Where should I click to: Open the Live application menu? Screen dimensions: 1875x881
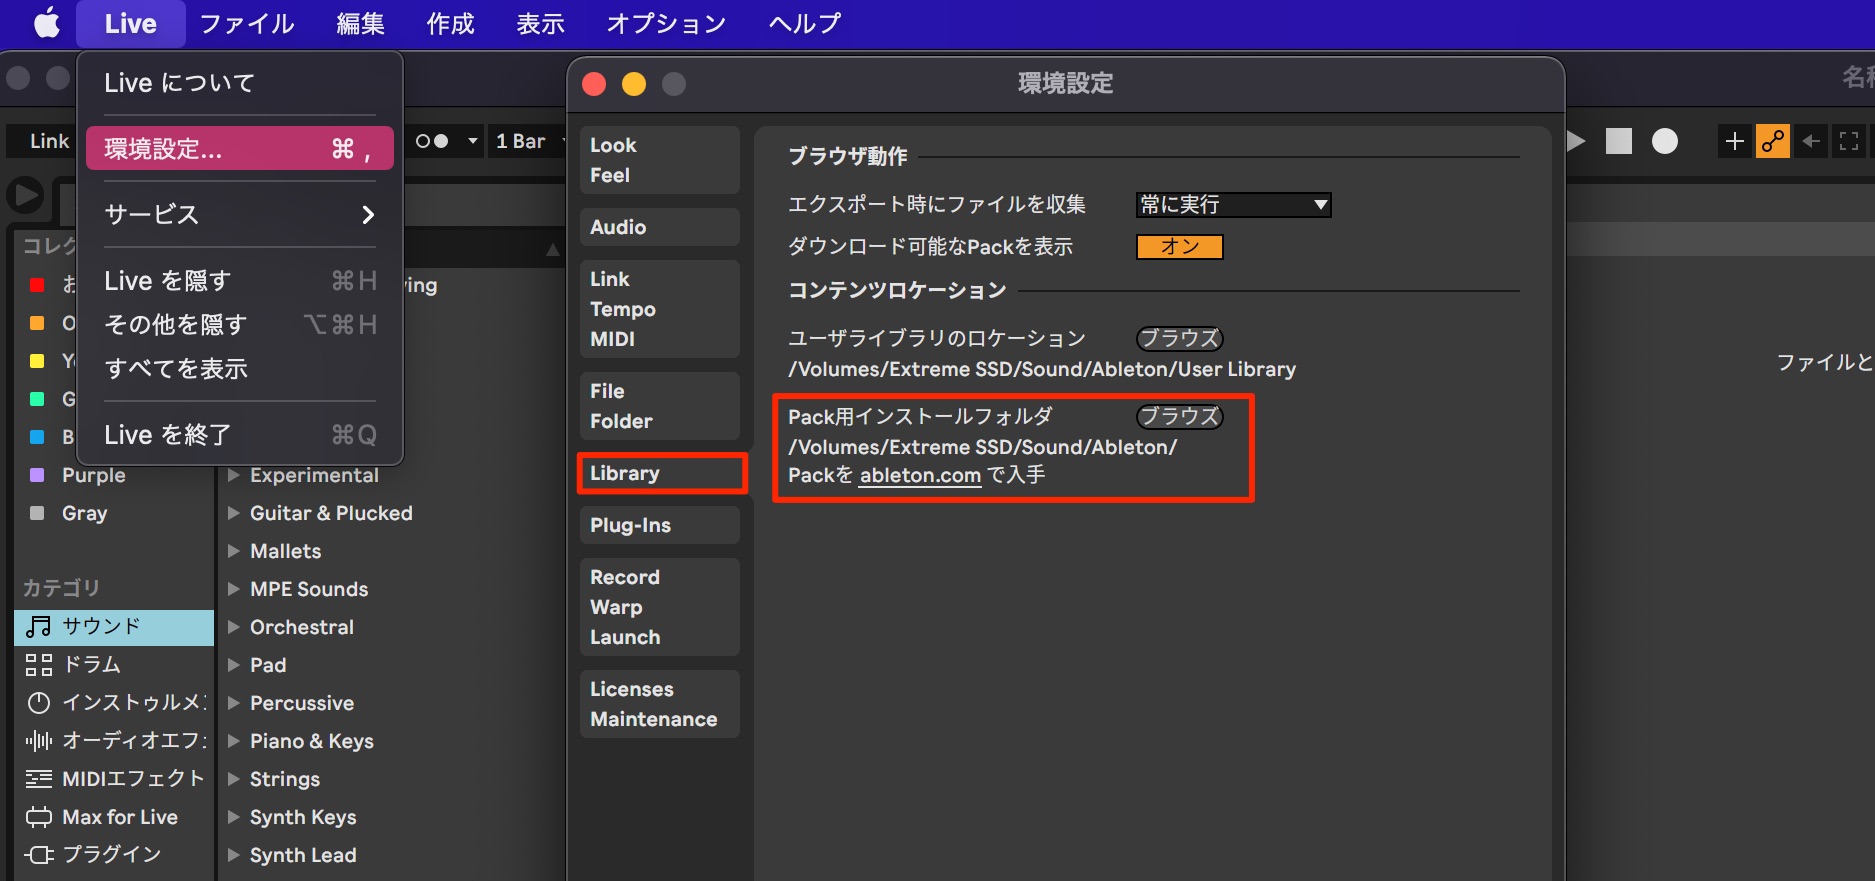click(130, 23)
